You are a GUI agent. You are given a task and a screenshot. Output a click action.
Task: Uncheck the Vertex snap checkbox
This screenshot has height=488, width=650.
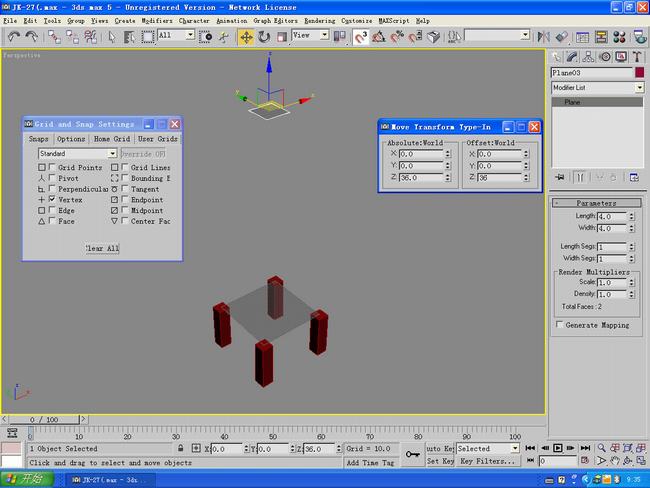coord(52,199)
